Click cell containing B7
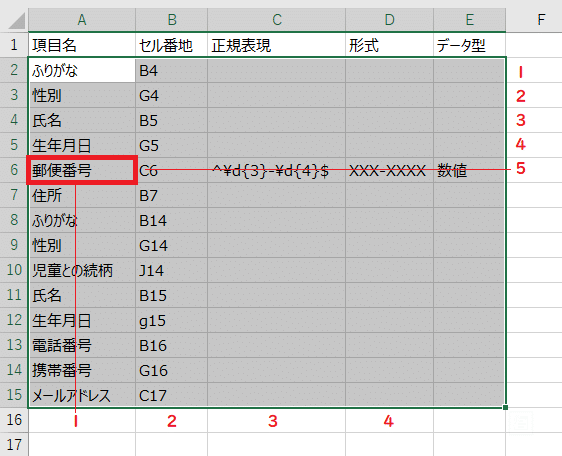562x456 pixels. (x=172, y=195)
